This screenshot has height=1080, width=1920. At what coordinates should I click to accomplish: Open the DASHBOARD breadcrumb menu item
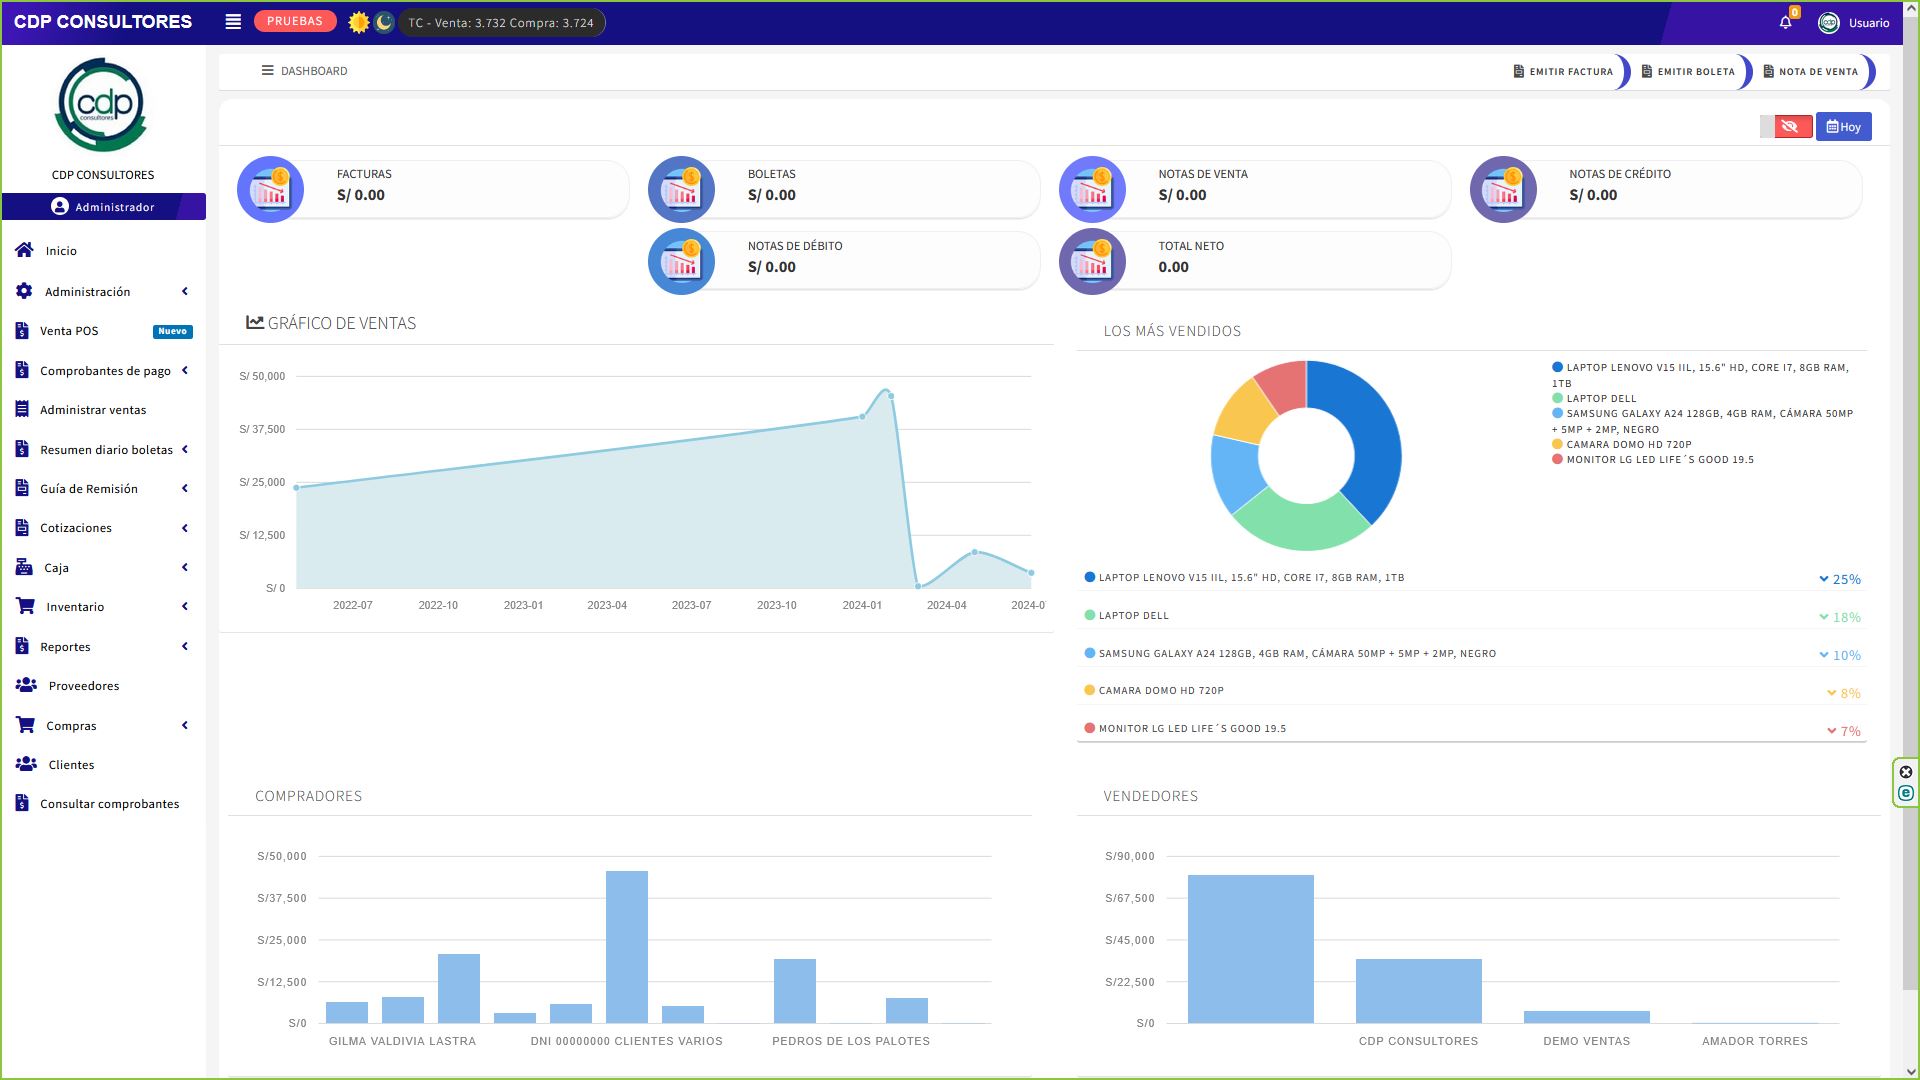point(303,71)
